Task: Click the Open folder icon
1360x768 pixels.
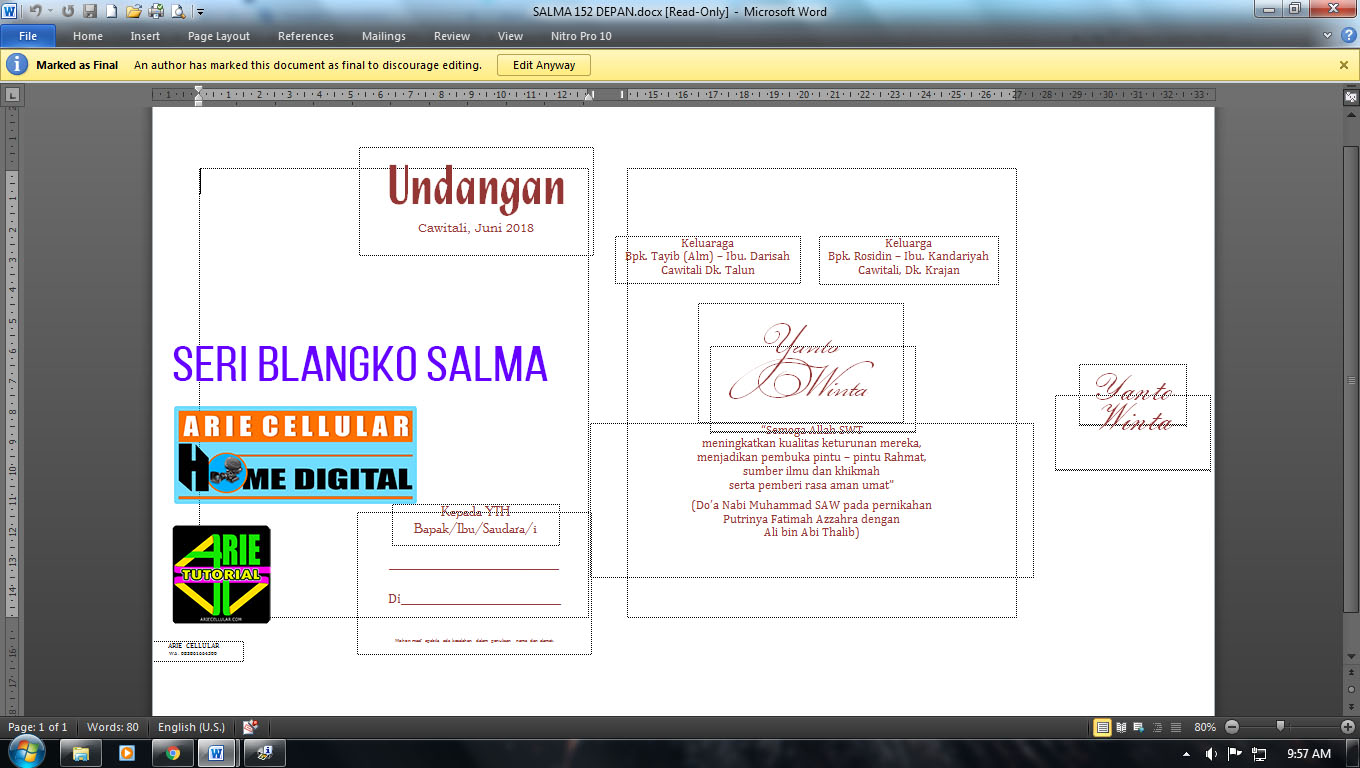Action: [x=134, y=11]
